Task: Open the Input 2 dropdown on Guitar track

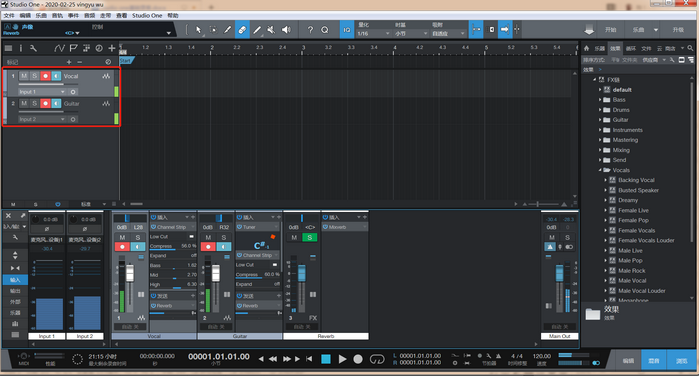Action: point(42,120)
